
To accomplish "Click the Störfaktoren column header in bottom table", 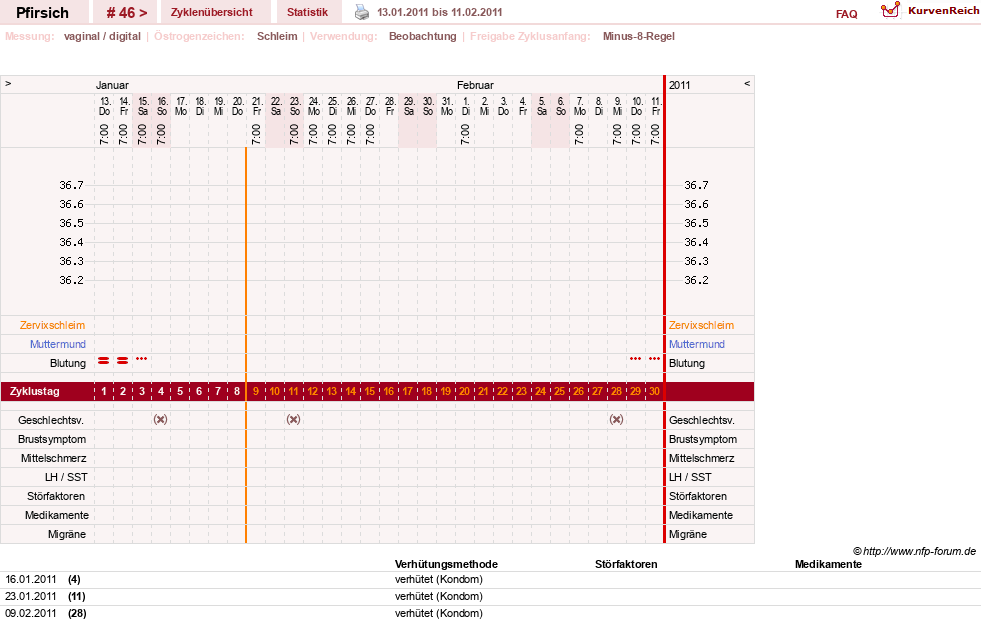I will (626, 564).
